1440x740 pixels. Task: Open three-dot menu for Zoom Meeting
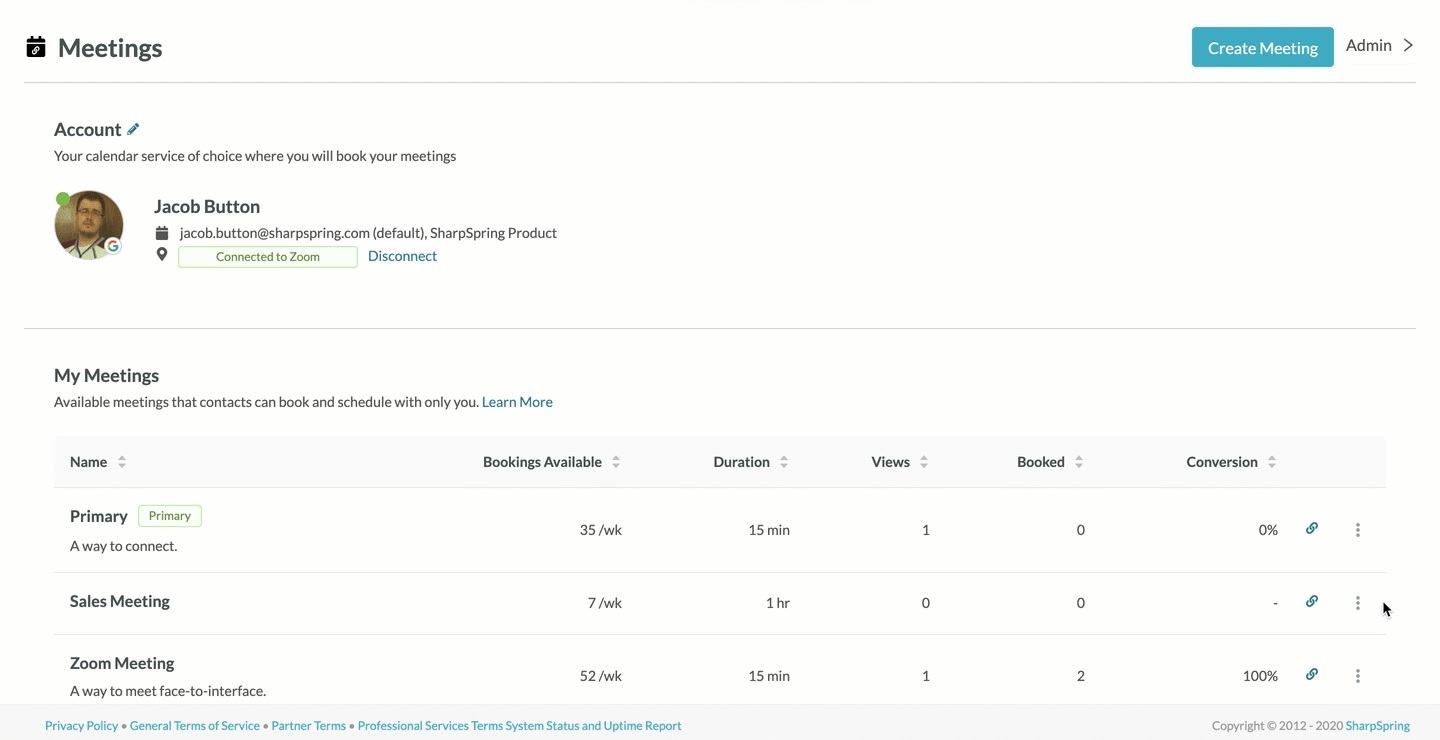[1358, 676]
